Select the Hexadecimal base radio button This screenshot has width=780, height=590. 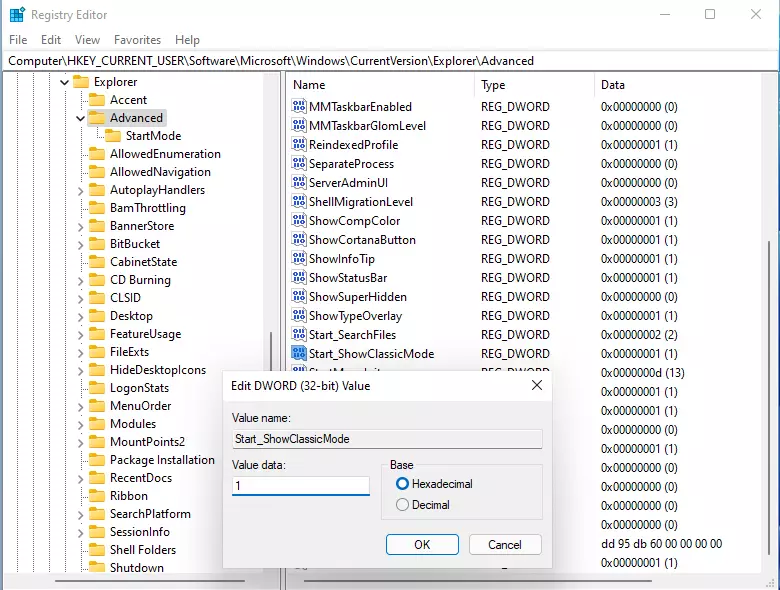(x=402, y=484)
